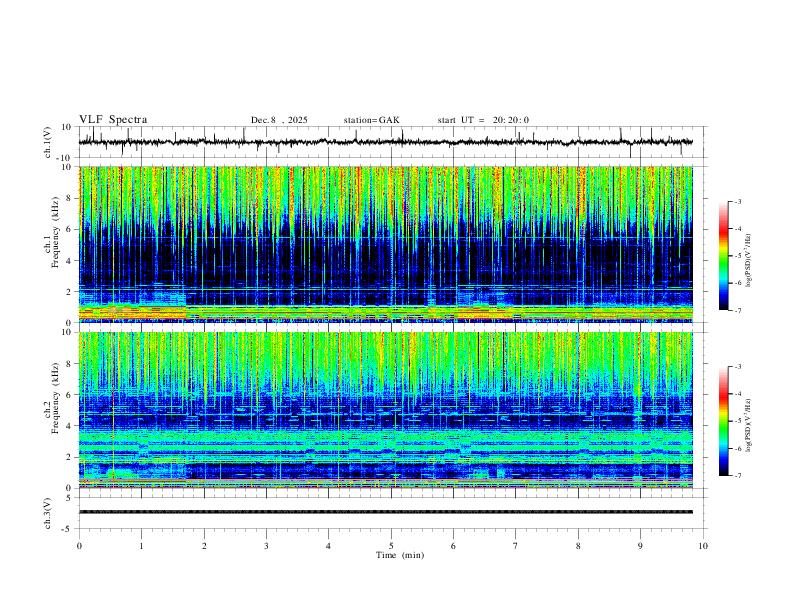Click the time-axis tick label "5"

click(x=391, y=546)
